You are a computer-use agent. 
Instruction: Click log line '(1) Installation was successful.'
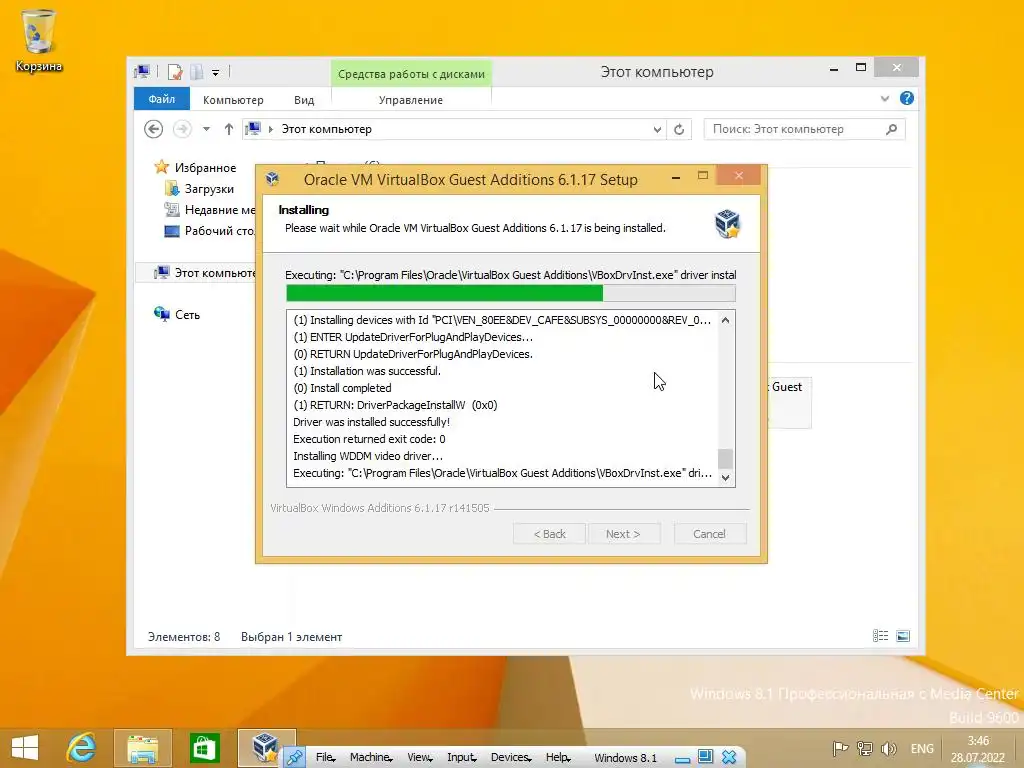(367, 371)
